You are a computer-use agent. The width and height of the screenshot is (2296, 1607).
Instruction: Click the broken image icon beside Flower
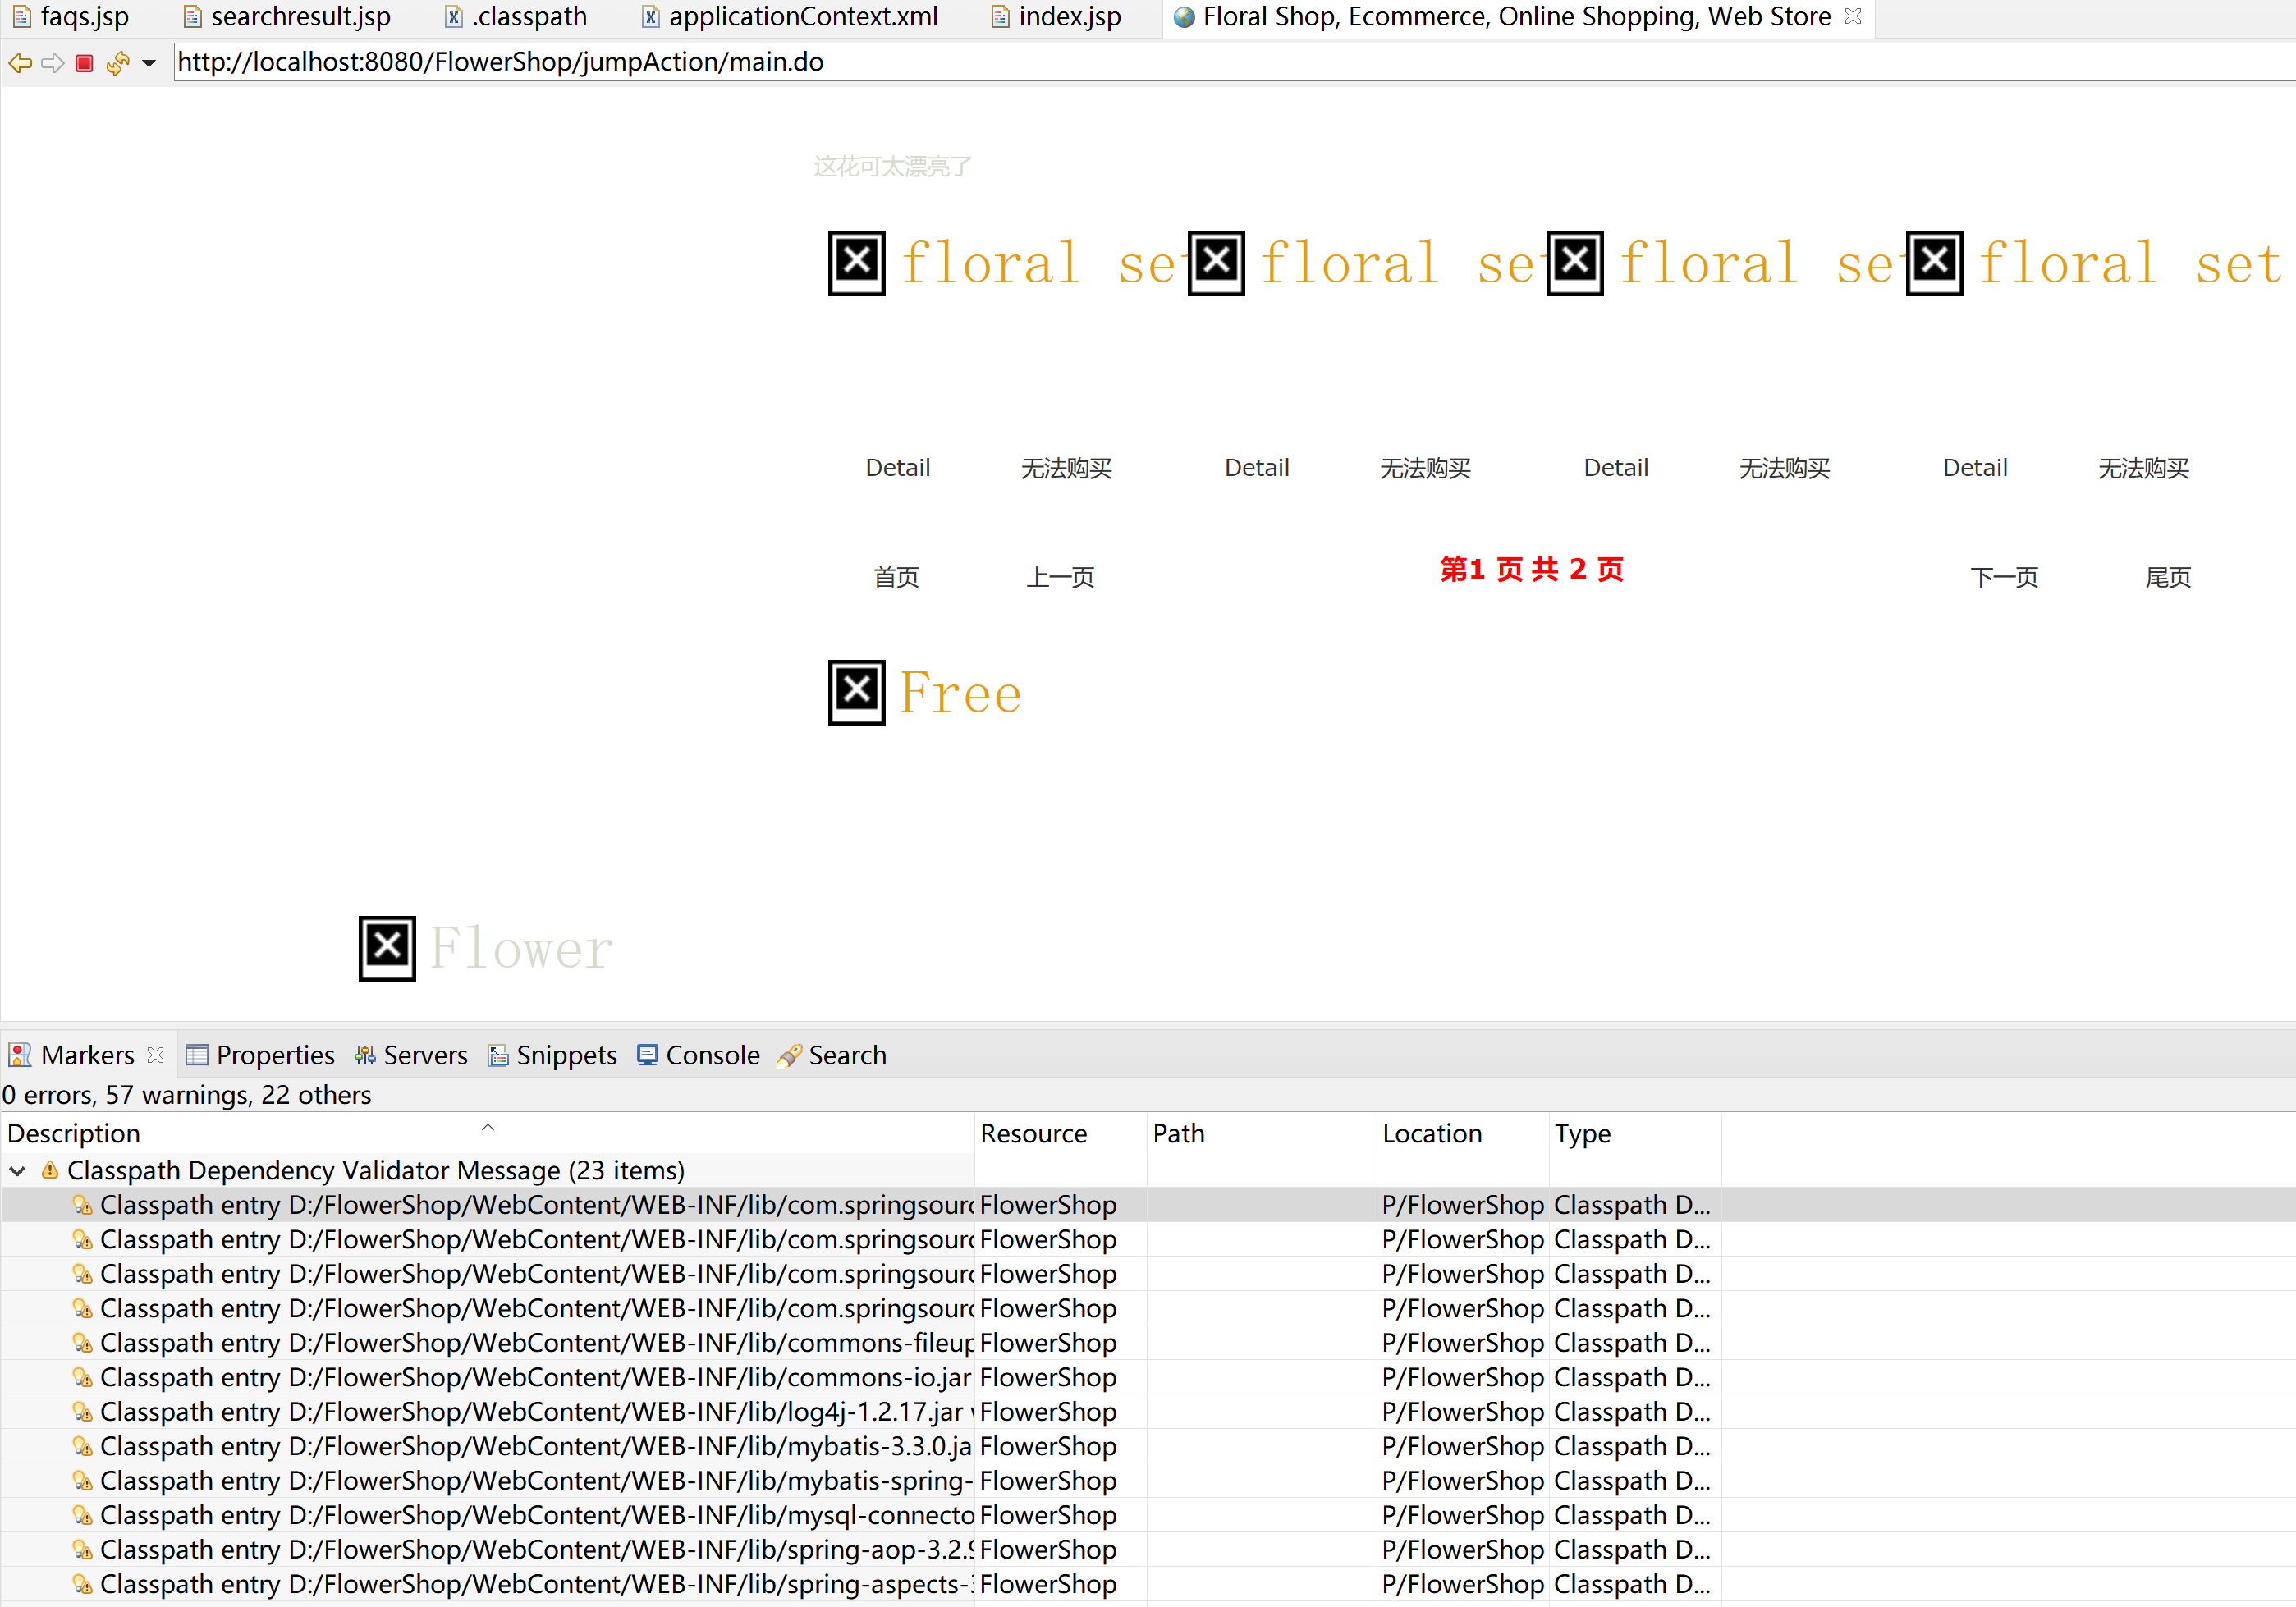[387, 948]
